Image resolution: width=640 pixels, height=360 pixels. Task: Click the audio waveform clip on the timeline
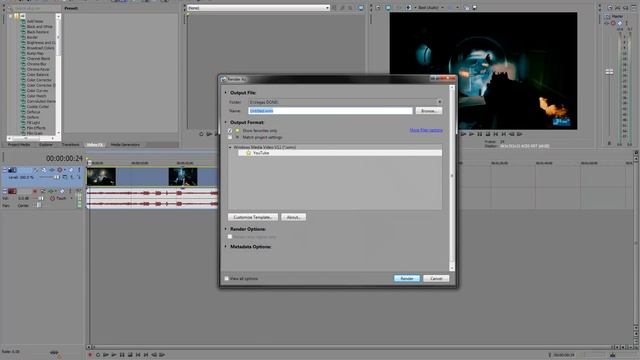[152, 198]
